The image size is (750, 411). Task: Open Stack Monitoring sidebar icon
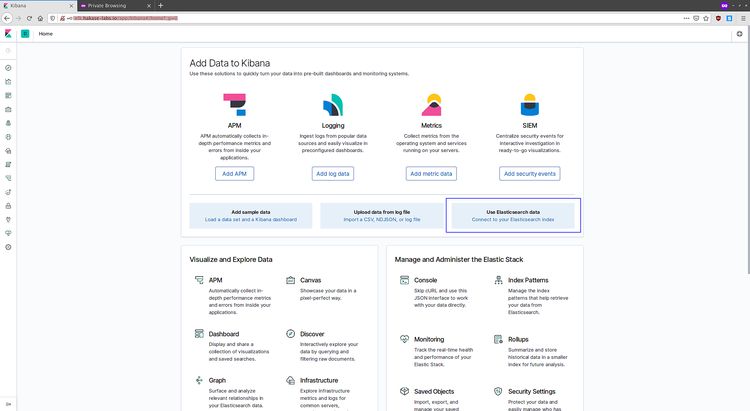tap(8, 233)
